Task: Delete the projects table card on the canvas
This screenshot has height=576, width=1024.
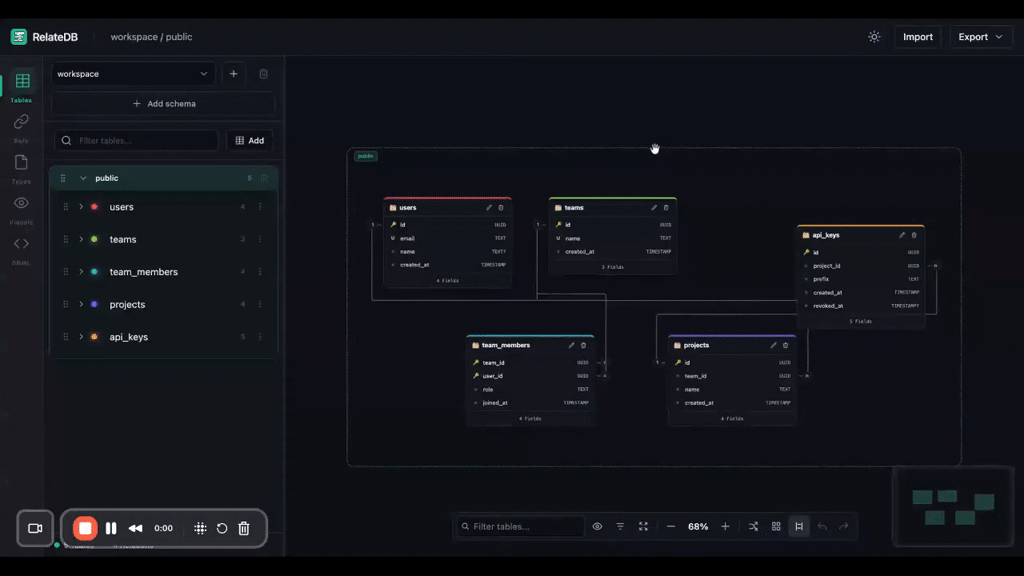Action: [x=785, y=345]
